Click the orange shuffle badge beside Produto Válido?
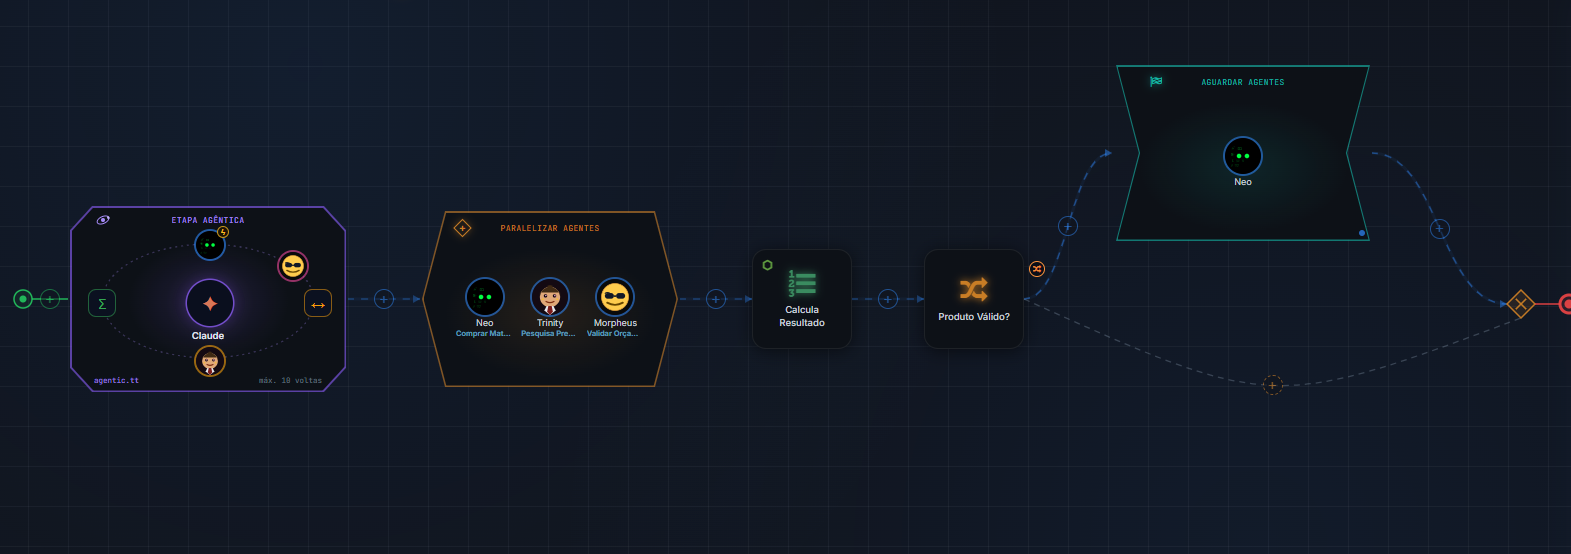Screen dimensions: 1571x554 coord(1037,269)
